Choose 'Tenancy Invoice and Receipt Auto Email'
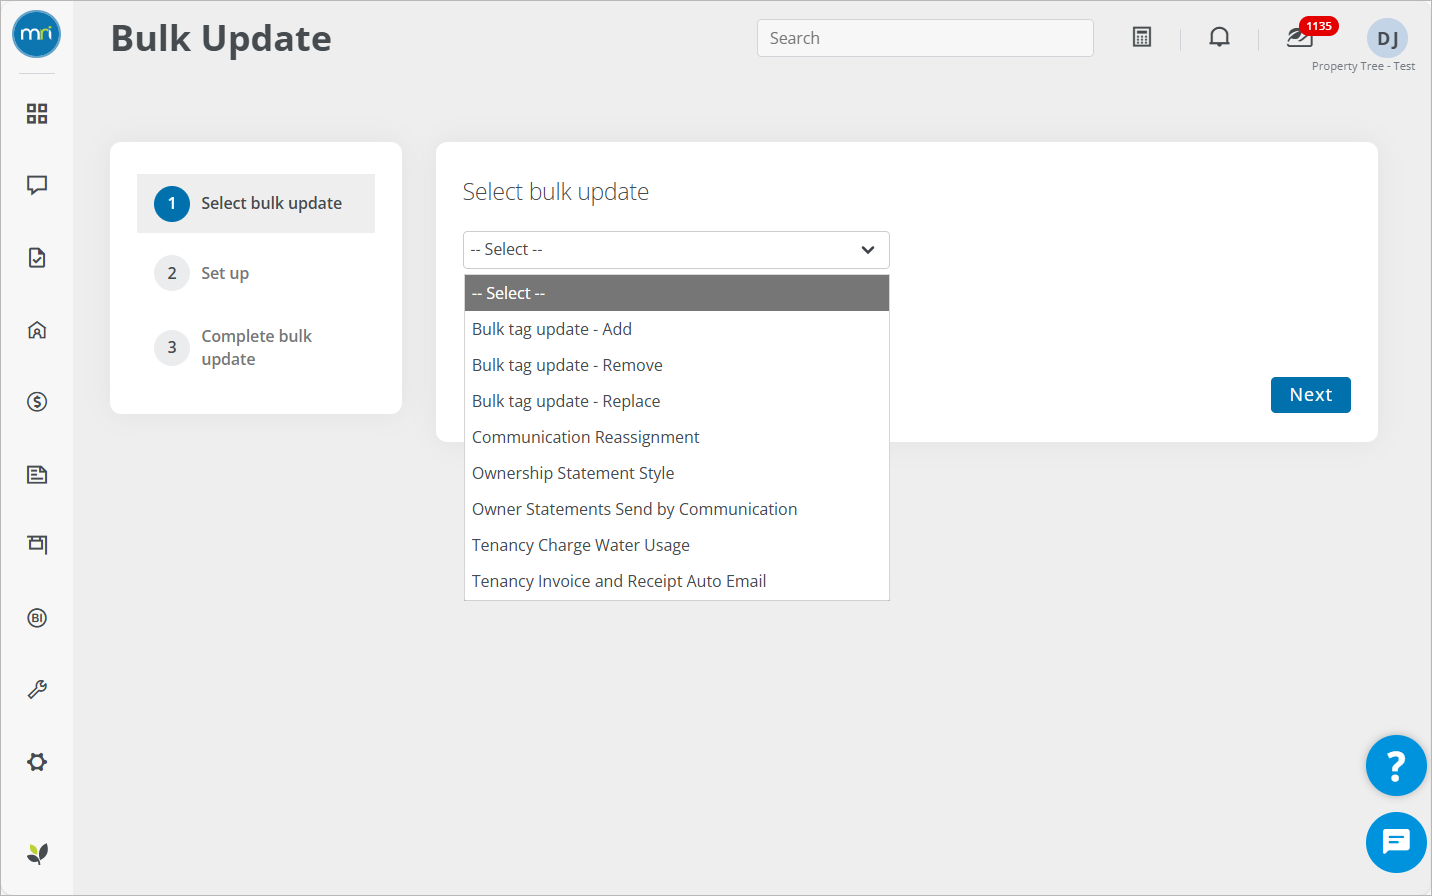The width and height of the screenshot is (1432, 896). (x=677, y=581)
